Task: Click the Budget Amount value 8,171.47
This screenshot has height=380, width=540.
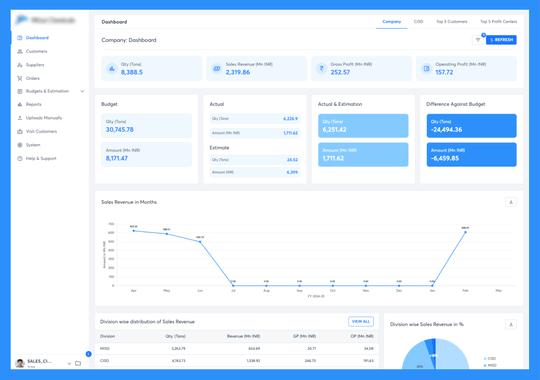Action: (x=117, y=158)
